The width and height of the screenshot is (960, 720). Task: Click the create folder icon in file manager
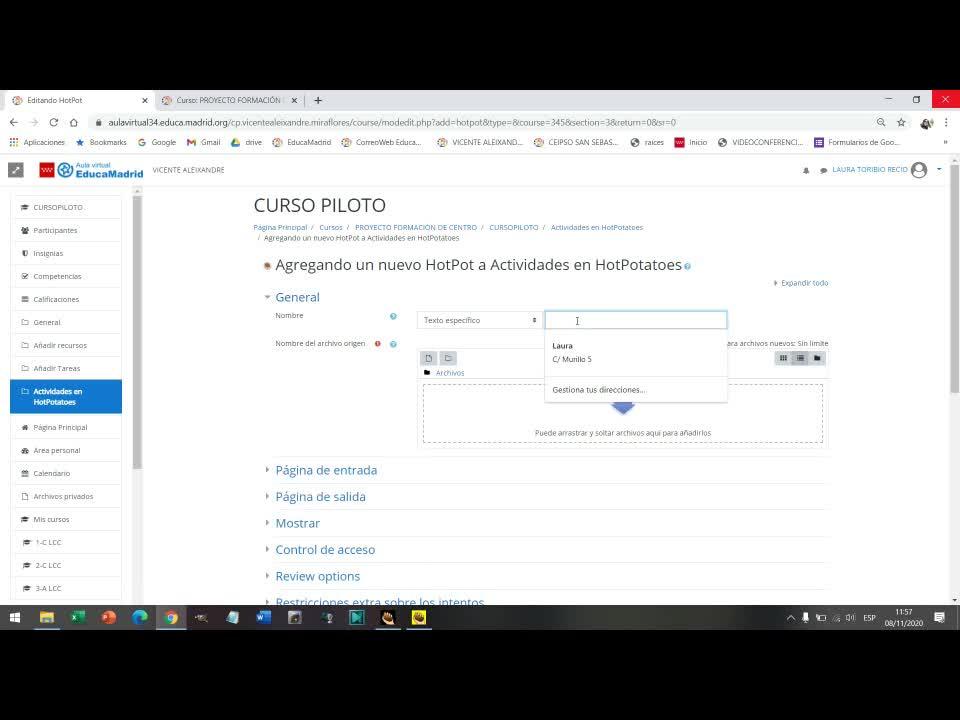coord(448,358)
